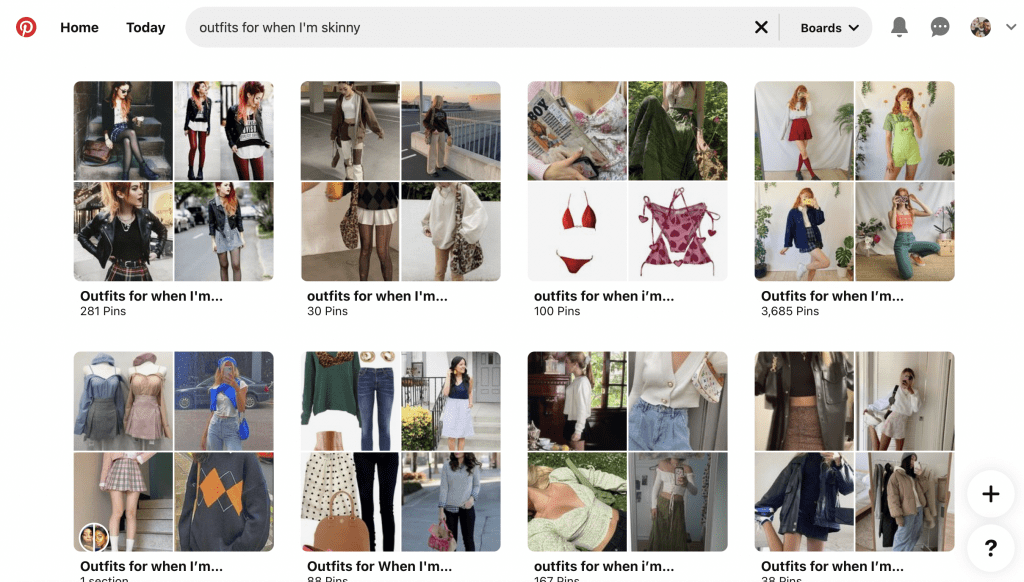Click the collaborator avatars on plaid skirt board
This screenshot has width=1024, height=582.
coord(93,537)
